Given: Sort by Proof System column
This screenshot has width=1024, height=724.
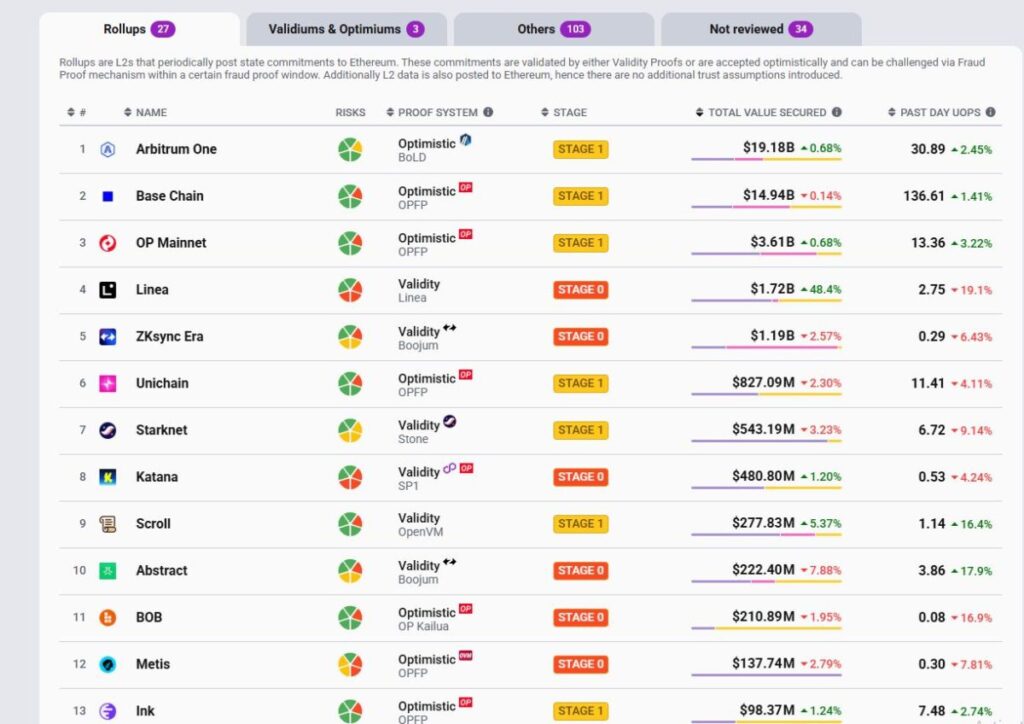Looking at the screenshot, I should (432, 112).
